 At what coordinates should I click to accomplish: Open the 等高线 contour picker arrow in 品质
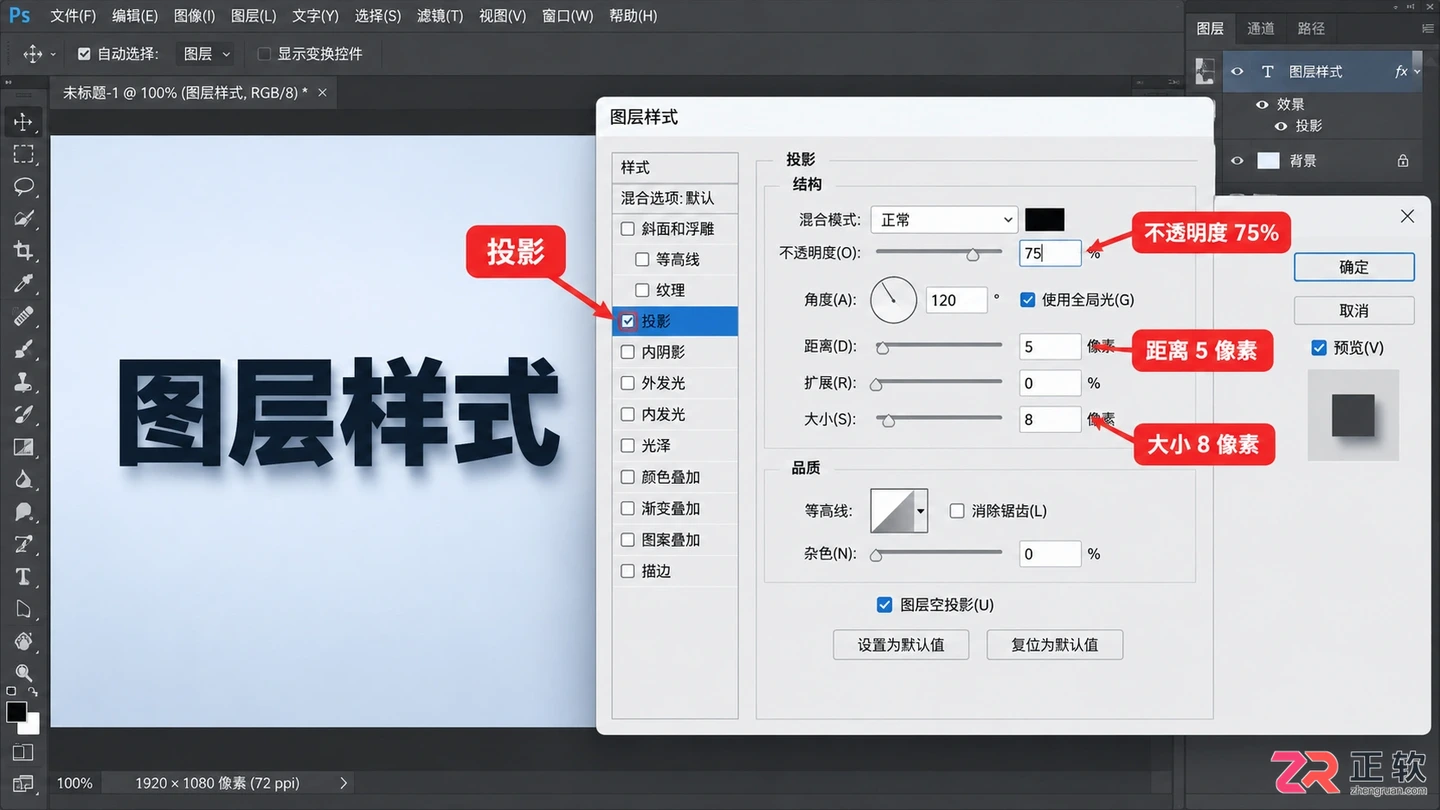(x=921, y=511)
